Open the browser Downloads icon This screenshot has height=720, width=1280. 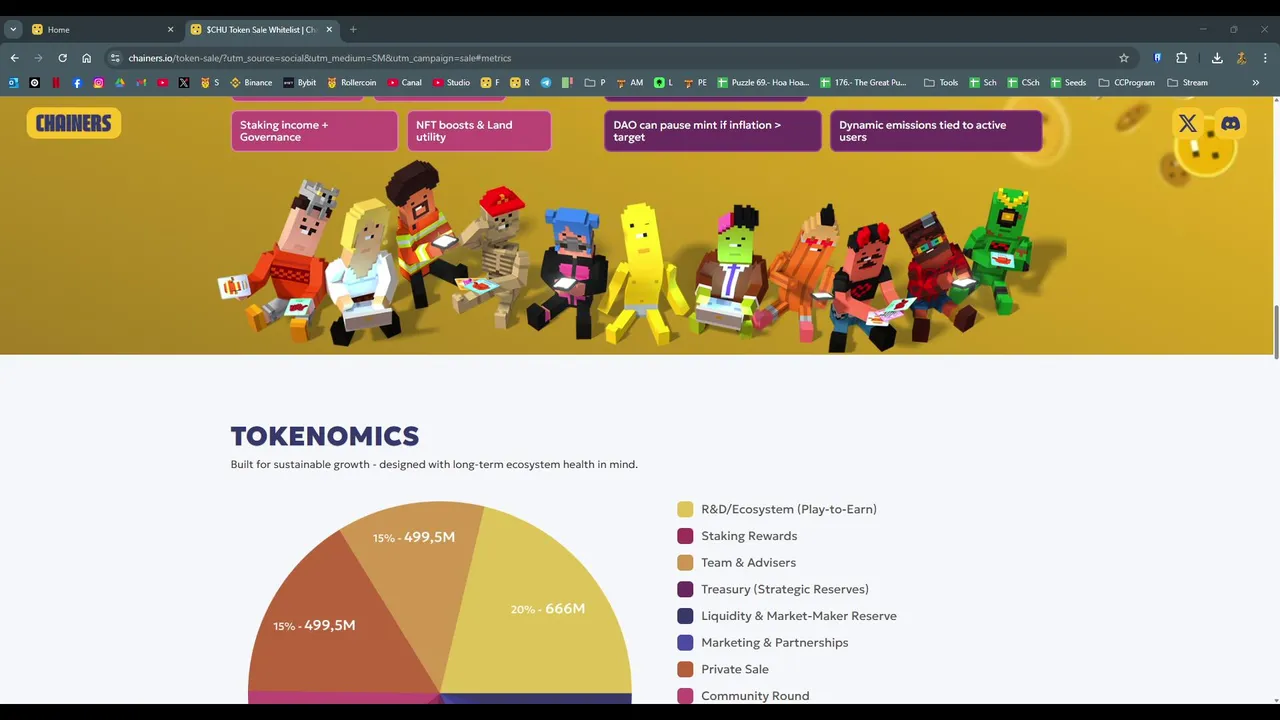1217,58
